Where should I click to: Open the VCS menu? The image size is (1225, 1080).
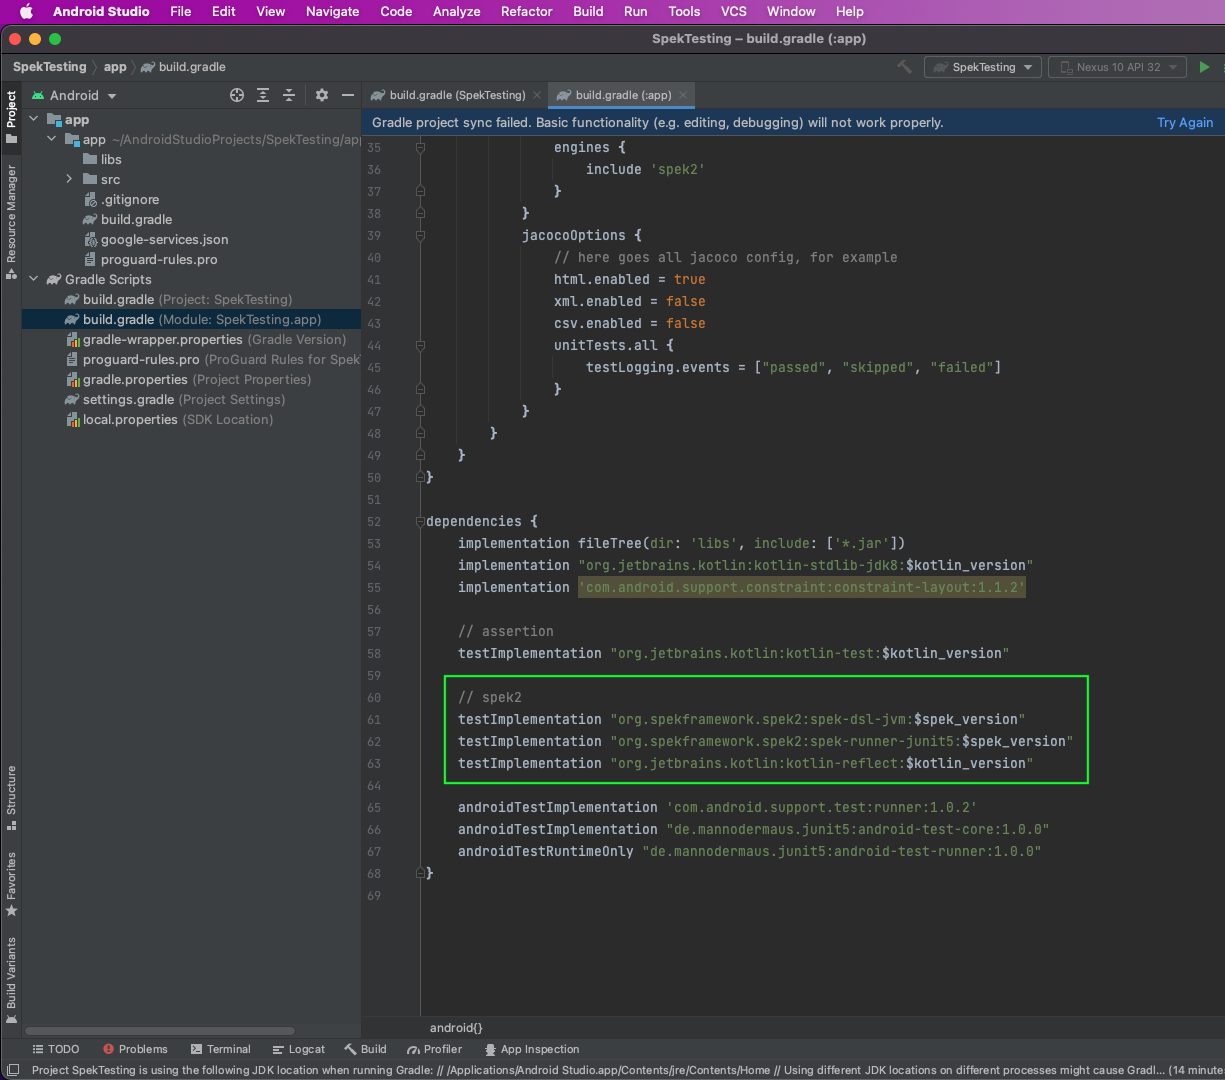pyautogui.click(x=734, y=11)
